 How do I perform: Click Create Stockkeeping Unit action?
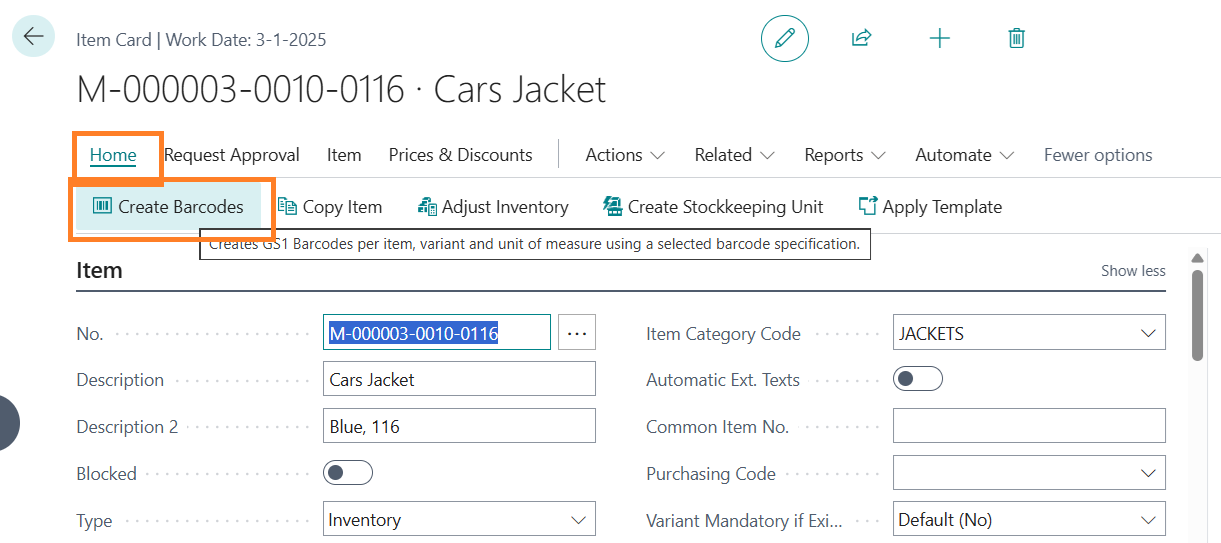coord(713,207)
